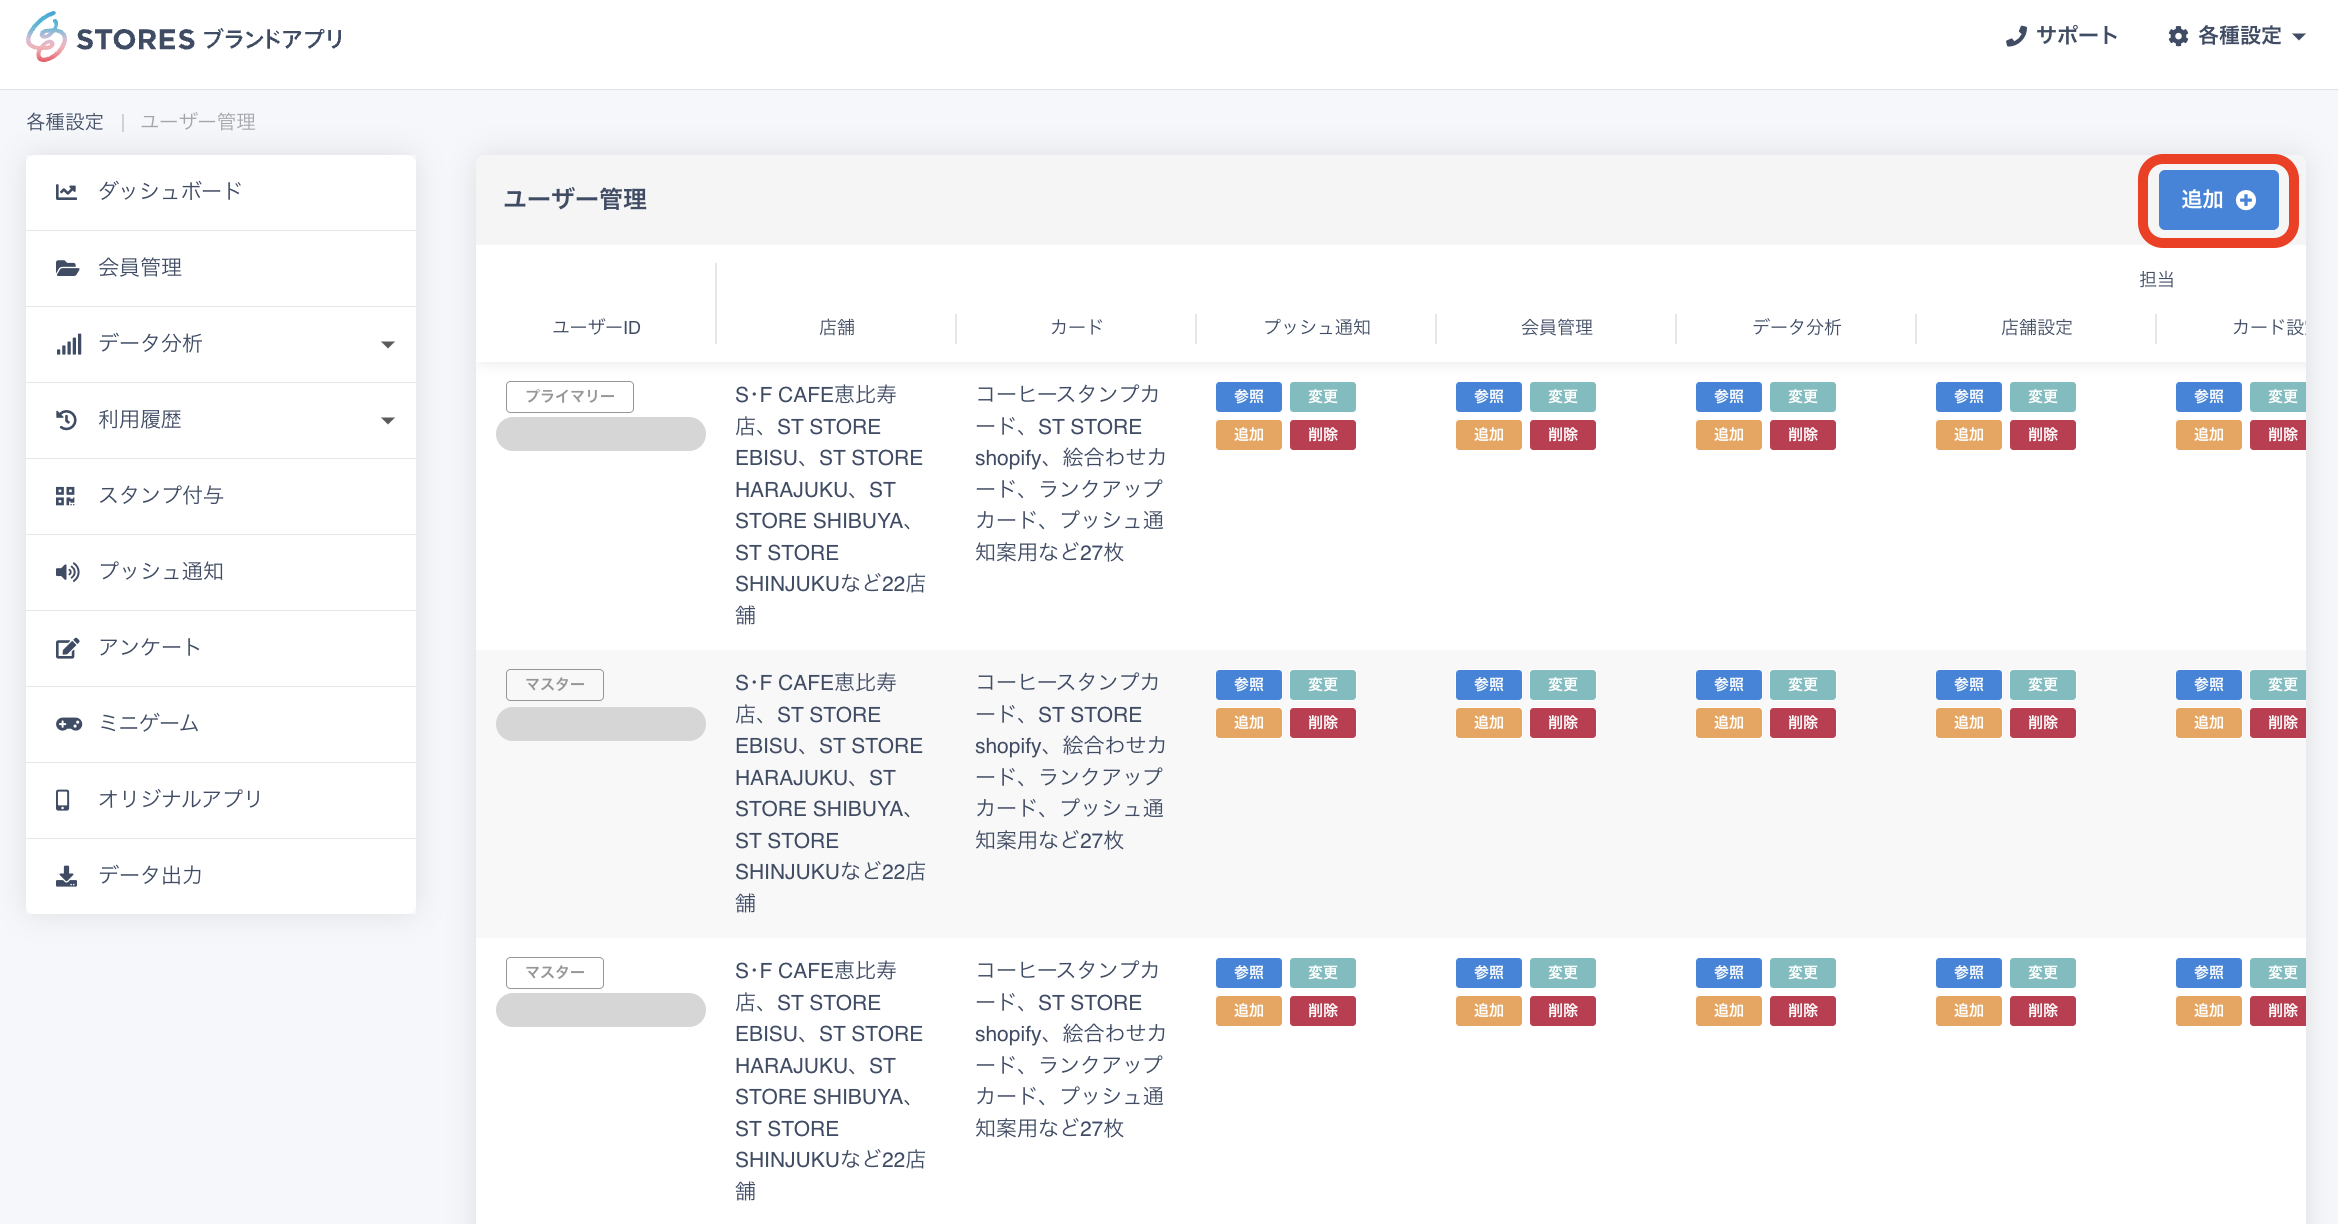The width and height of the screenshot is (2338, 1224).
Task: Expand the 利用履歴 sidebar submenu arrow
Action: [388, 421]
